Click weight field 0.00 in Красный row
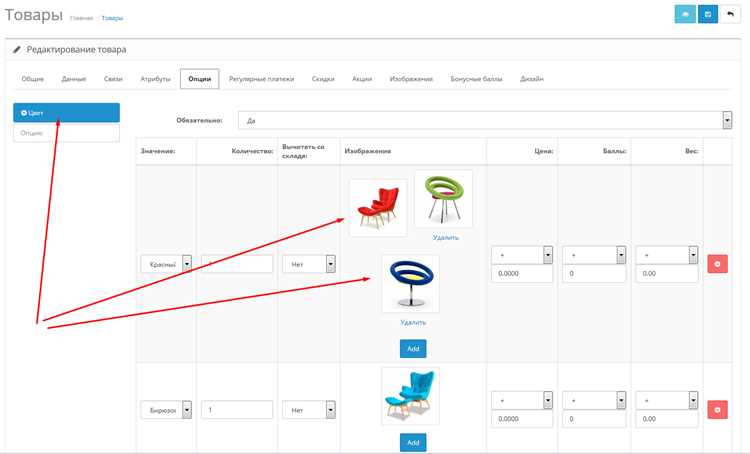This screenshot has width=750, height=454. tap(667, 274)
